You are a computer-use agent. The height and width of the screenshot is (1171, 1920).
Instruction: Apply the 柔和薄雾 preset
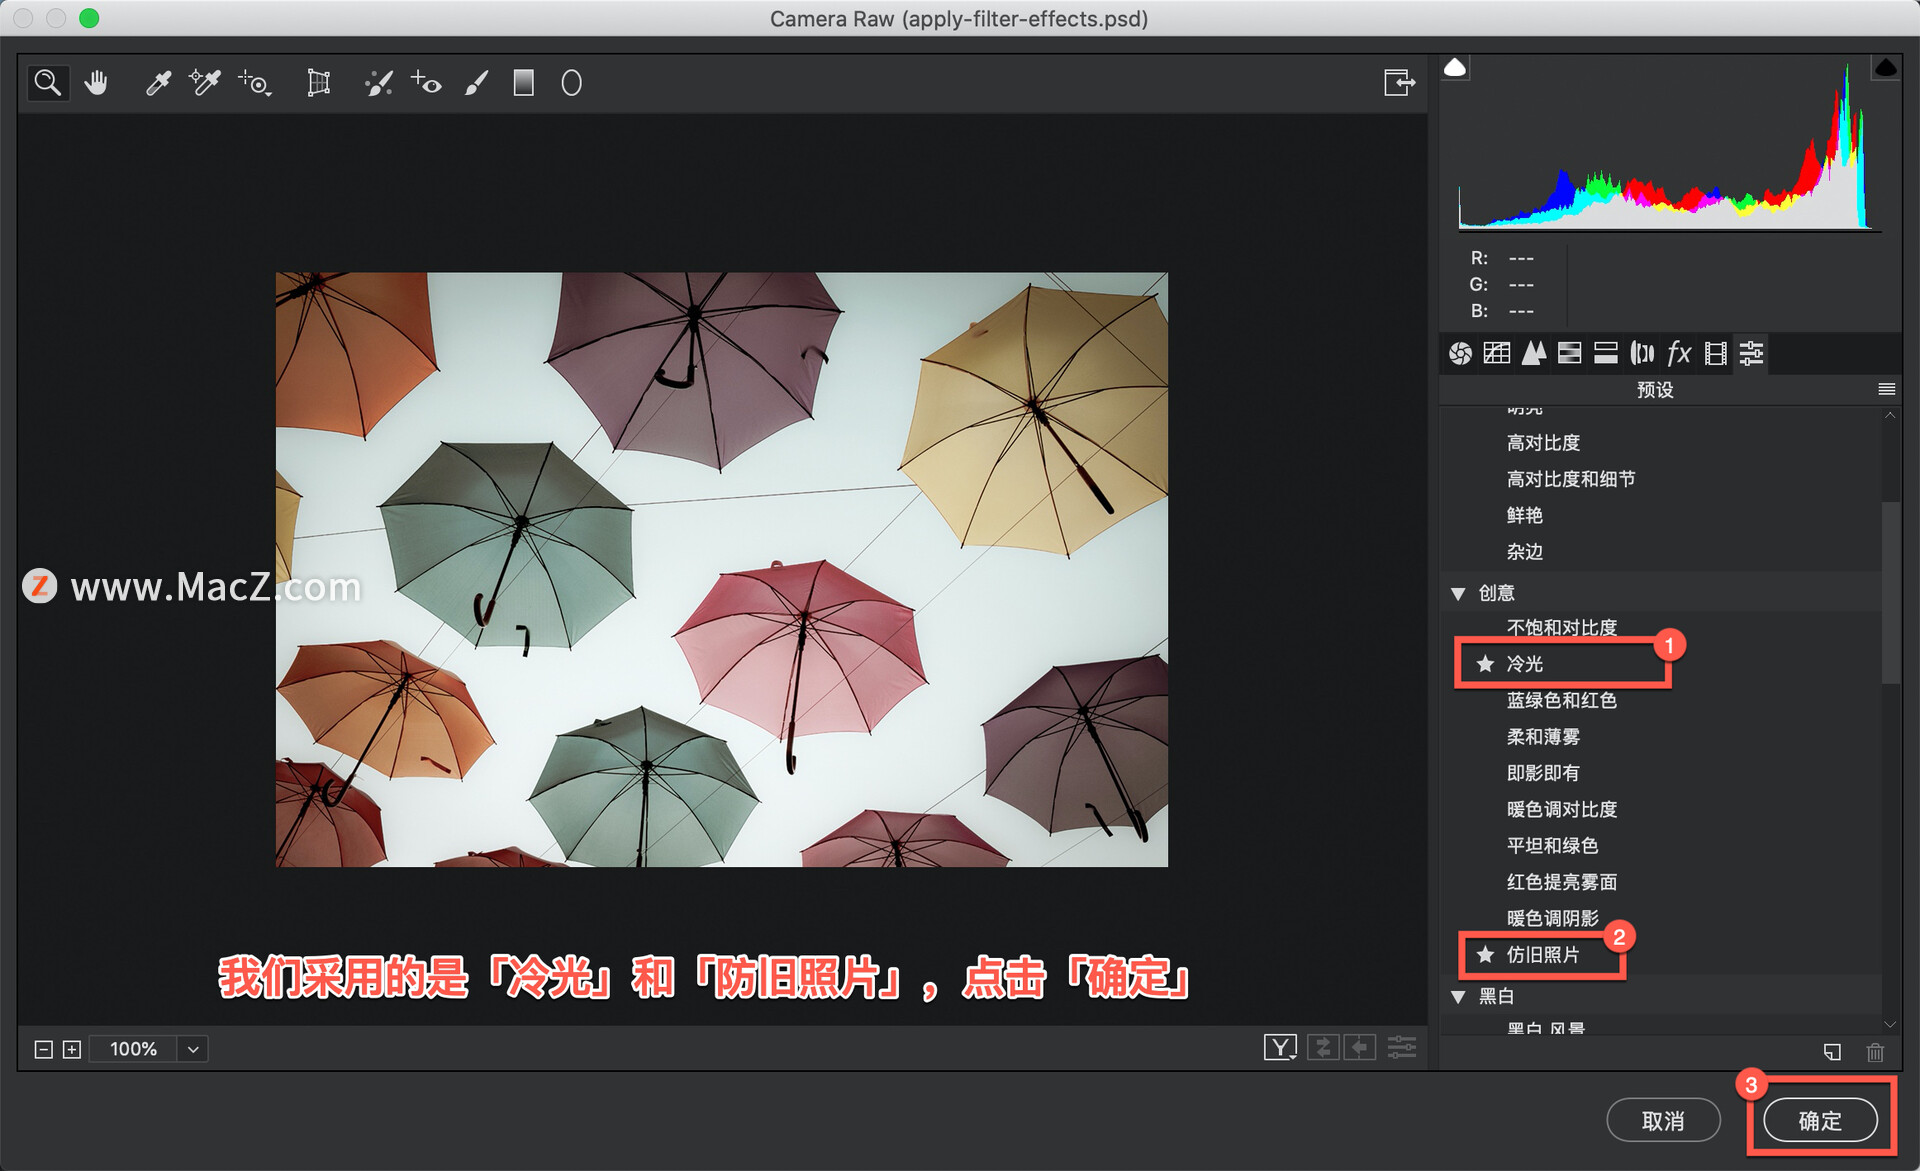[x=1543, y=737]
